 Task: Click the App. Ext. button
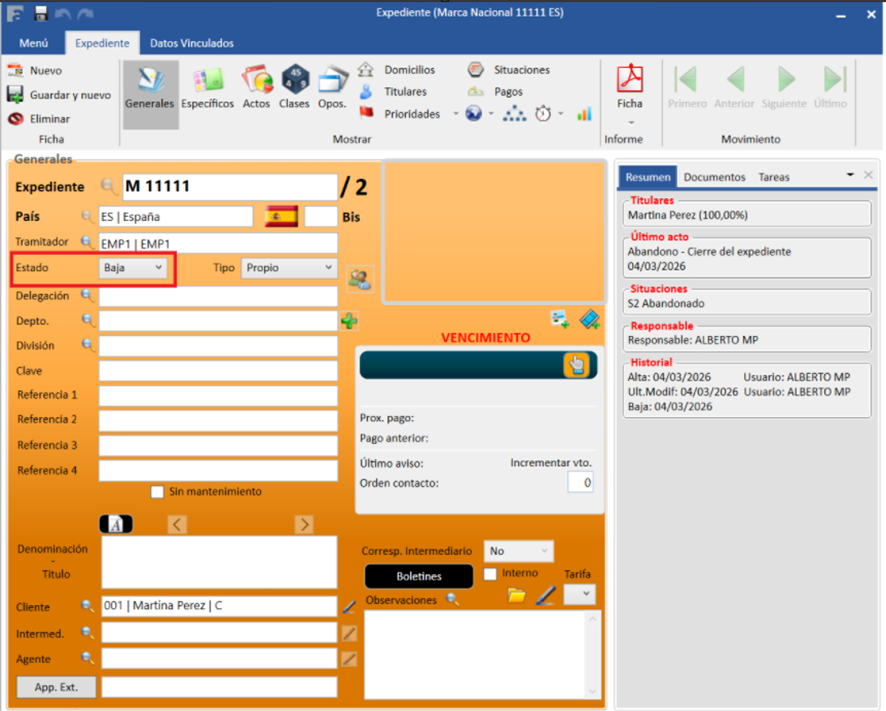(x=56, y=687)
